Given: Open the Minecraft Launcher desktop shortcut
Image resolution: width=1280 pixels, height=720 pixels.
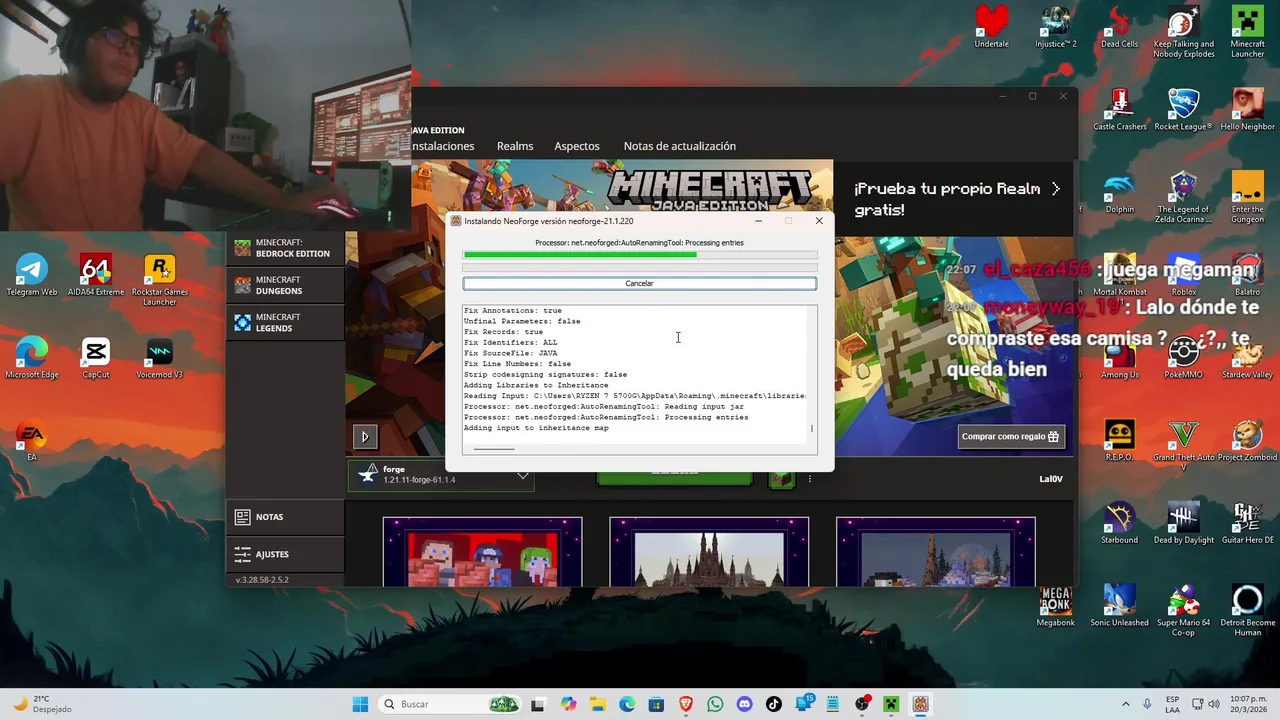Looking at the screenshot, I should (x=1247, y=31).
